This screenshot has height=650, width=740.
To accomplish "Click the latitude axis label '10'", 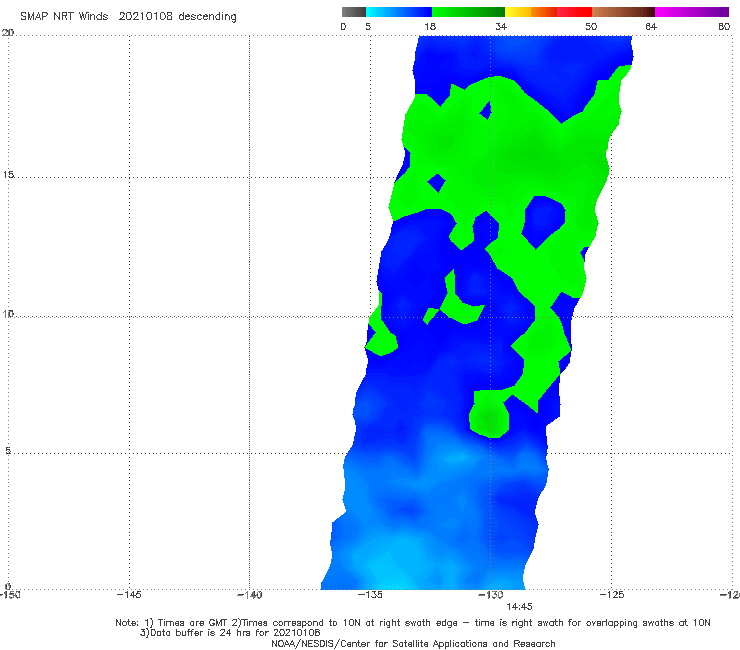I will coord(8,313).
